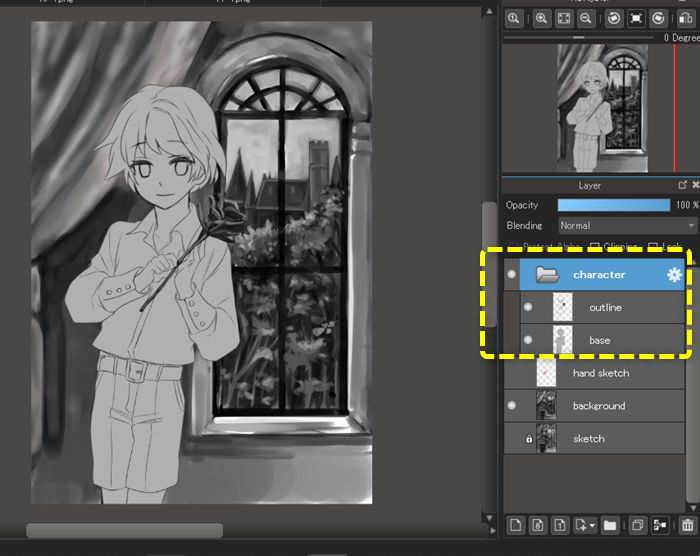Adjust the layer Opacity slider
Image resolution: width=700 pixels, height=556 pixels.
coord(614,205)
